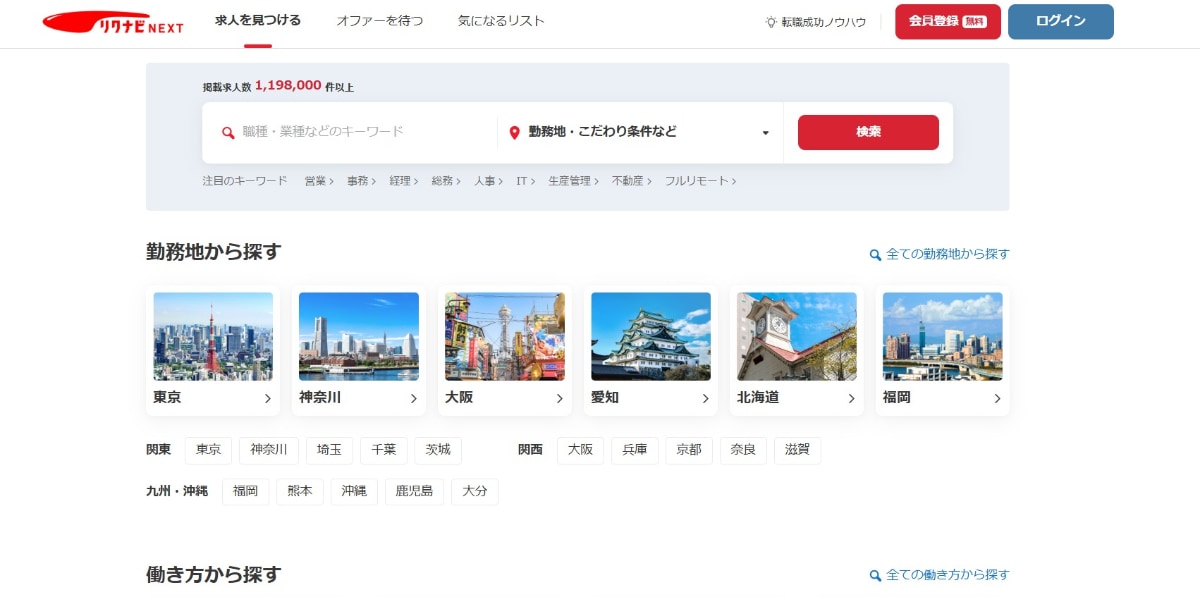Click the 会員登録 無料 registration button
Image resolution: width=1200 pixels, height=597 pixels.
click(x=947, y=20)
